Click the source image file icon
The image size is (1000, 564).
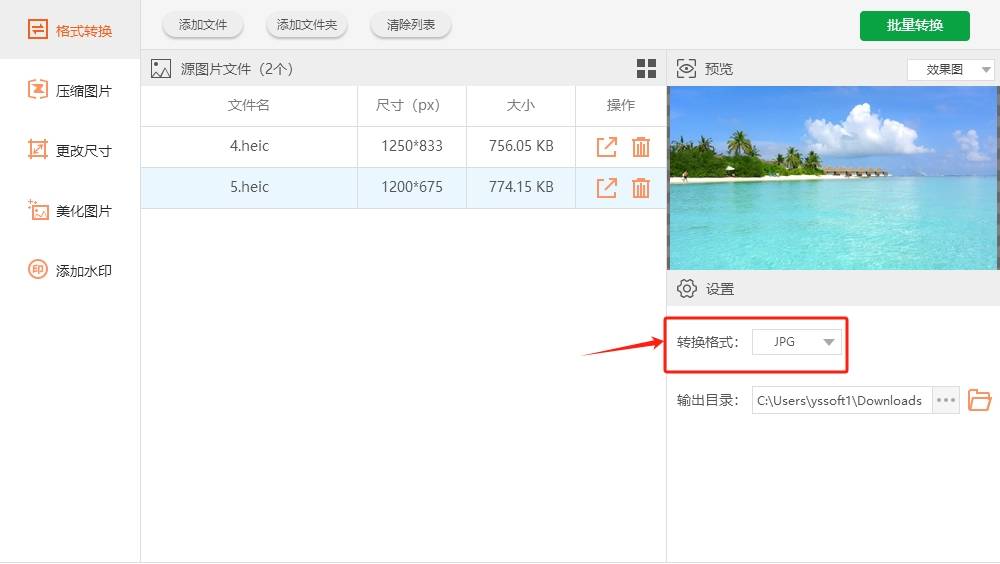tap(161, 69)
